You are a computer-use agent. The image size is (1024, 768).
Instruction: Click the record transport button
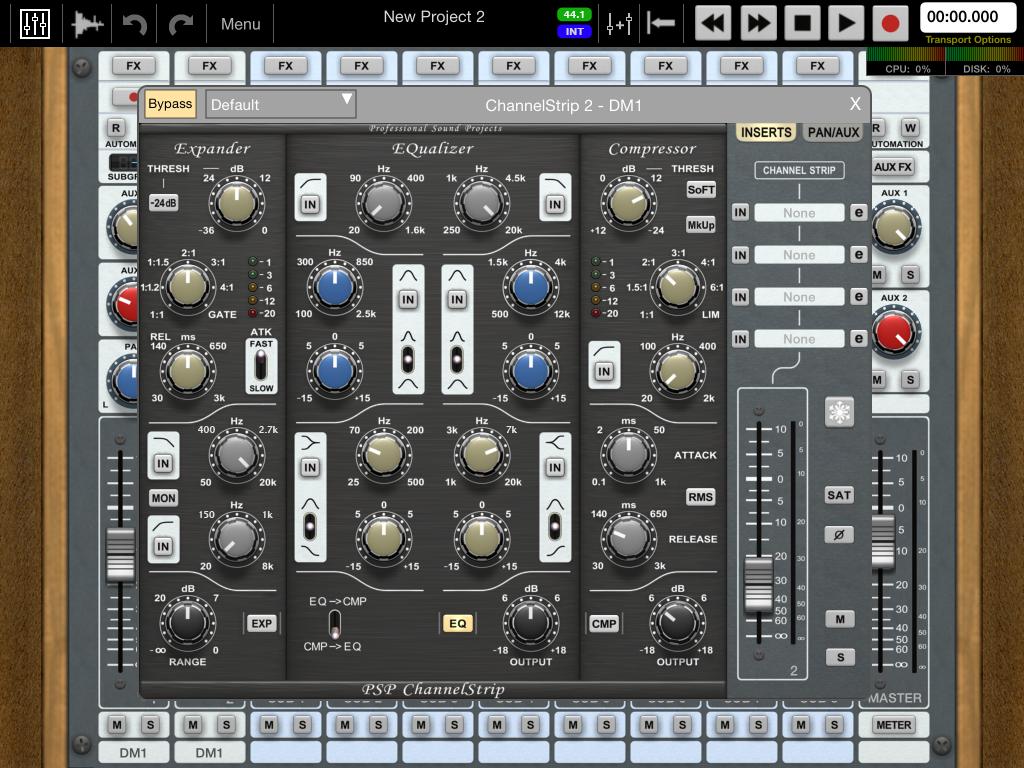coord(891,24)
